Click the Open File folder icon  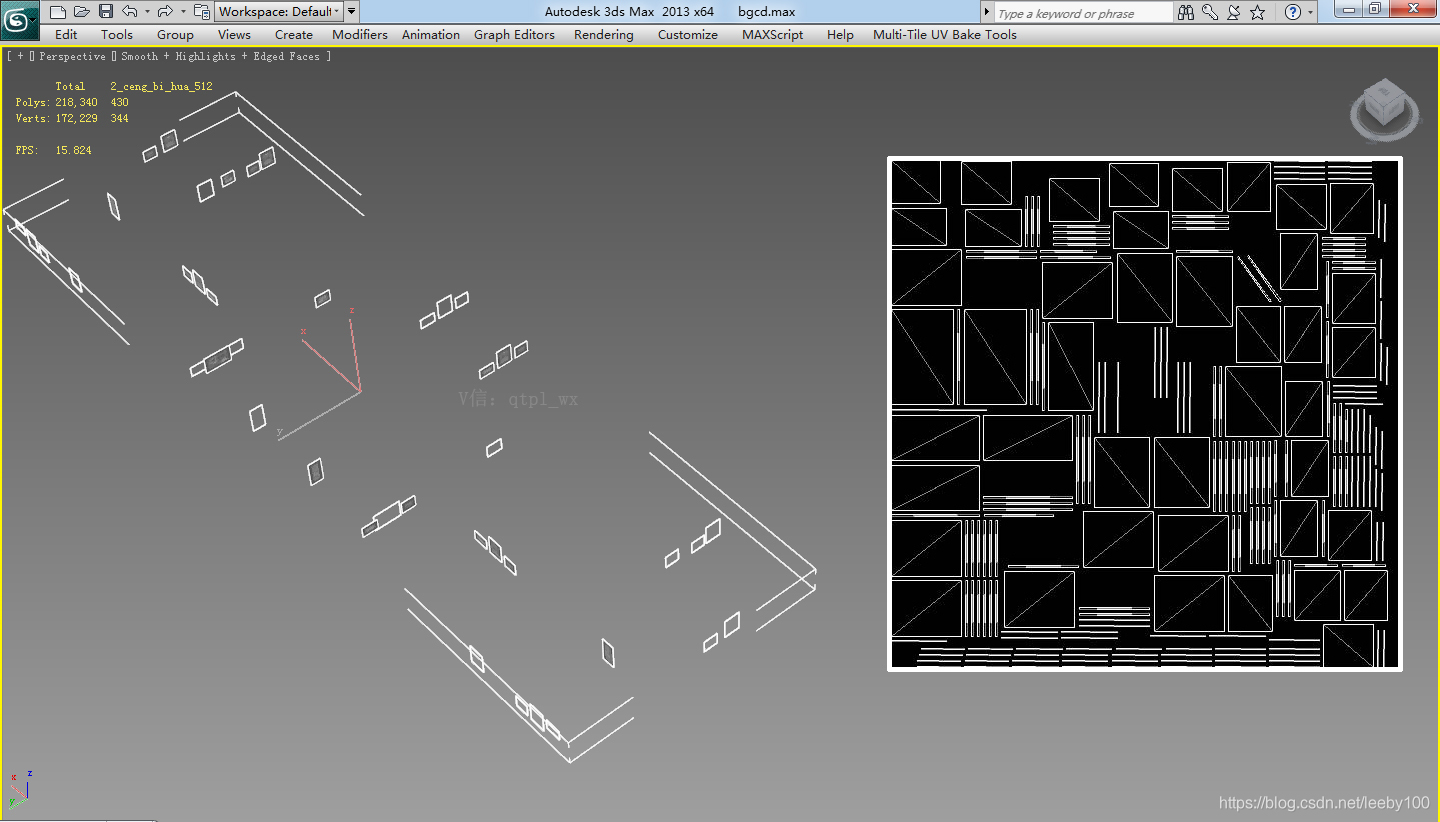coord(81,12)
